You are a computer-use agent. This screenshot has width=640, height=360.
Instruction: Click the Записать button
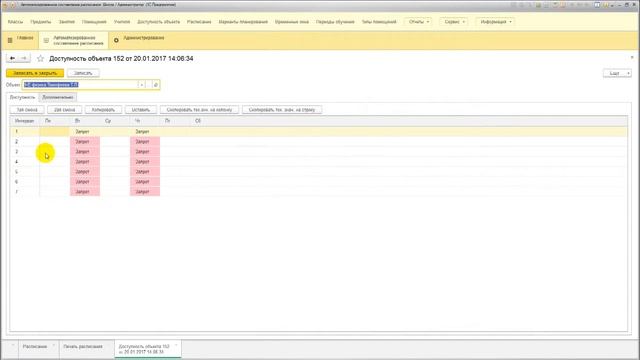[83, 73]
